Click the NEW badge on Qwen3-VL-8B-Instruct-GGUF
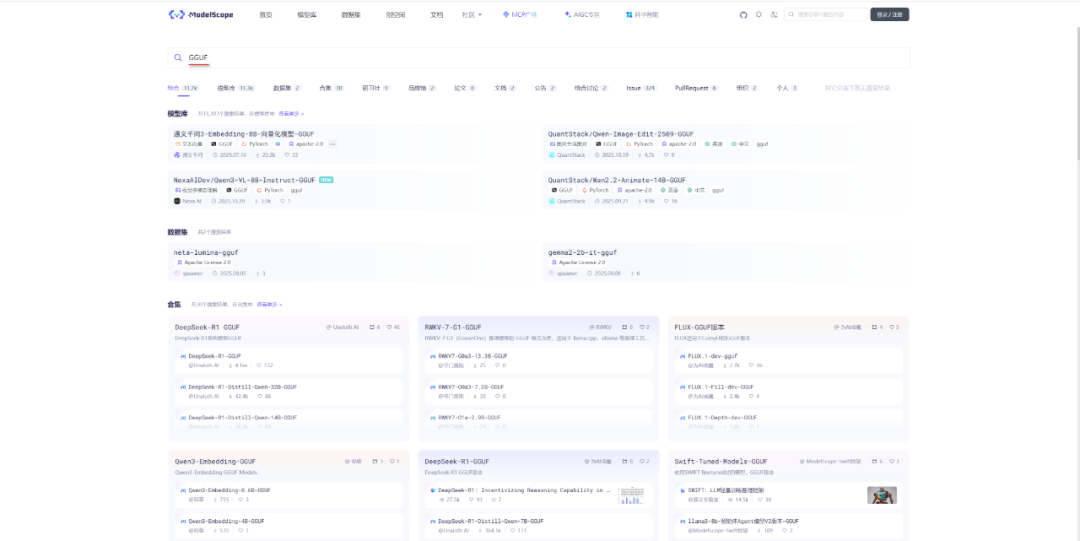This screenshot has width=1080, height=541. click(326, 180)
